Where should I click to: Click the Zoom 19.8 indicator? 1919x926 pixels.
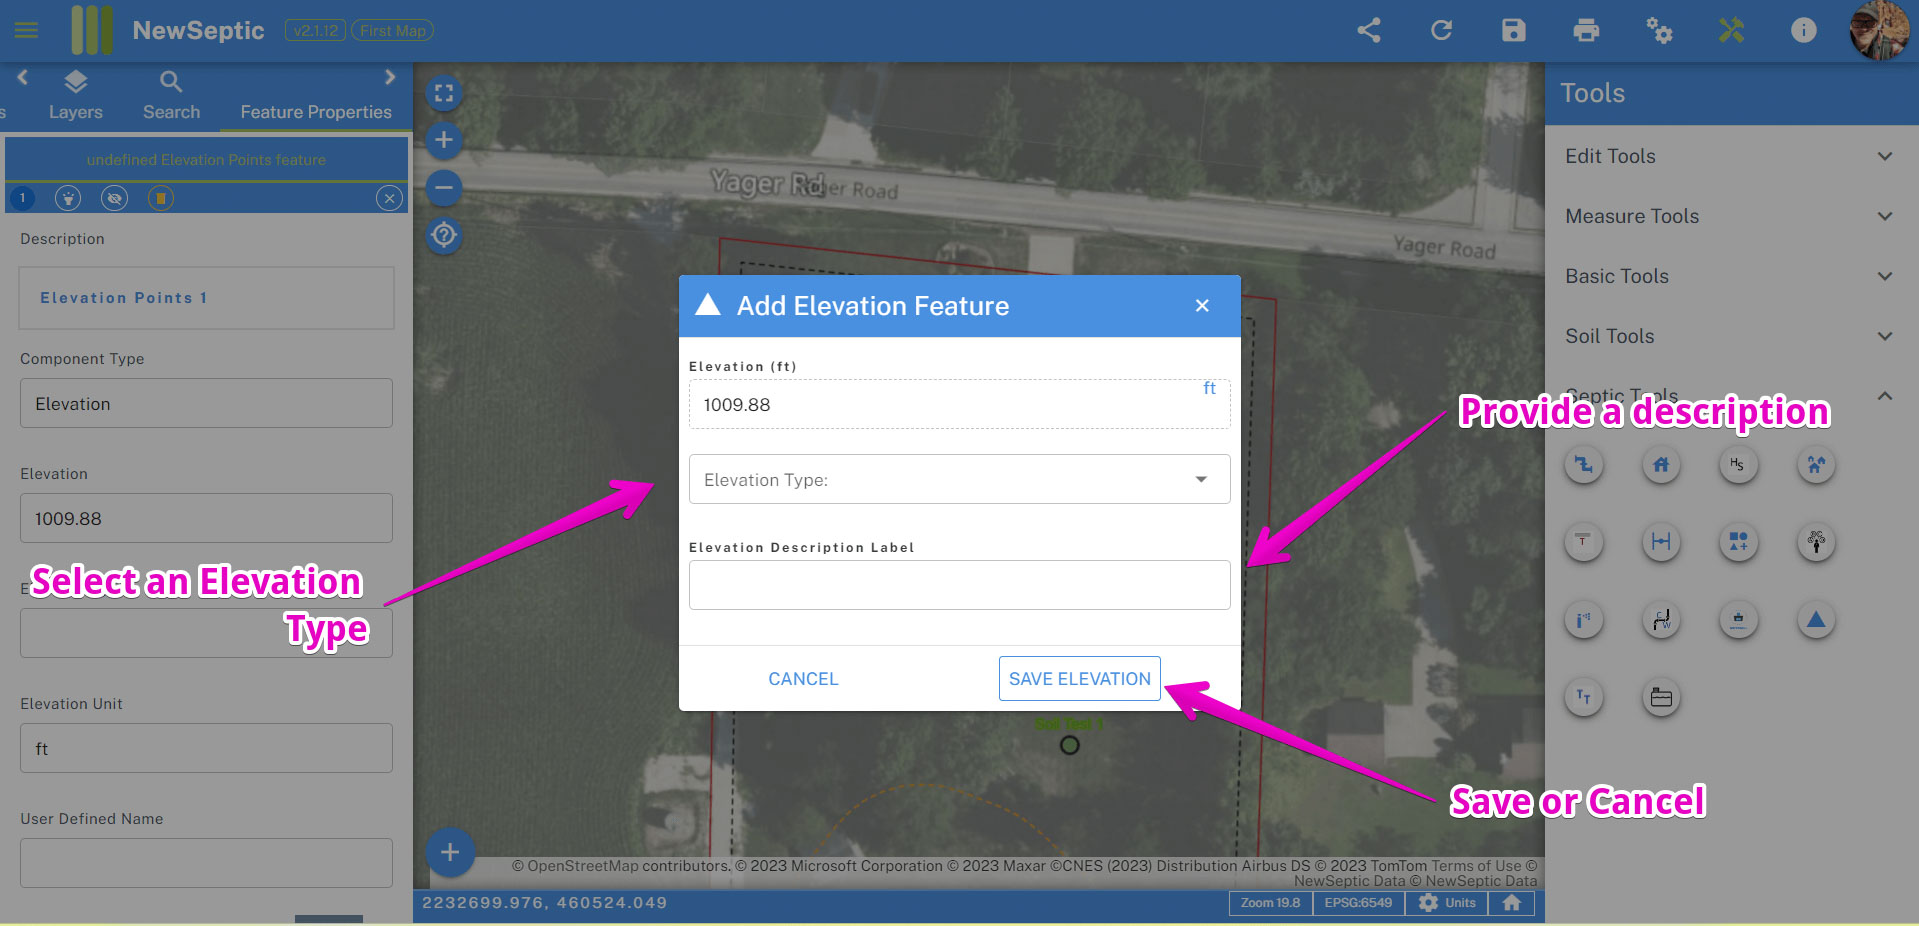[1270, 903]
